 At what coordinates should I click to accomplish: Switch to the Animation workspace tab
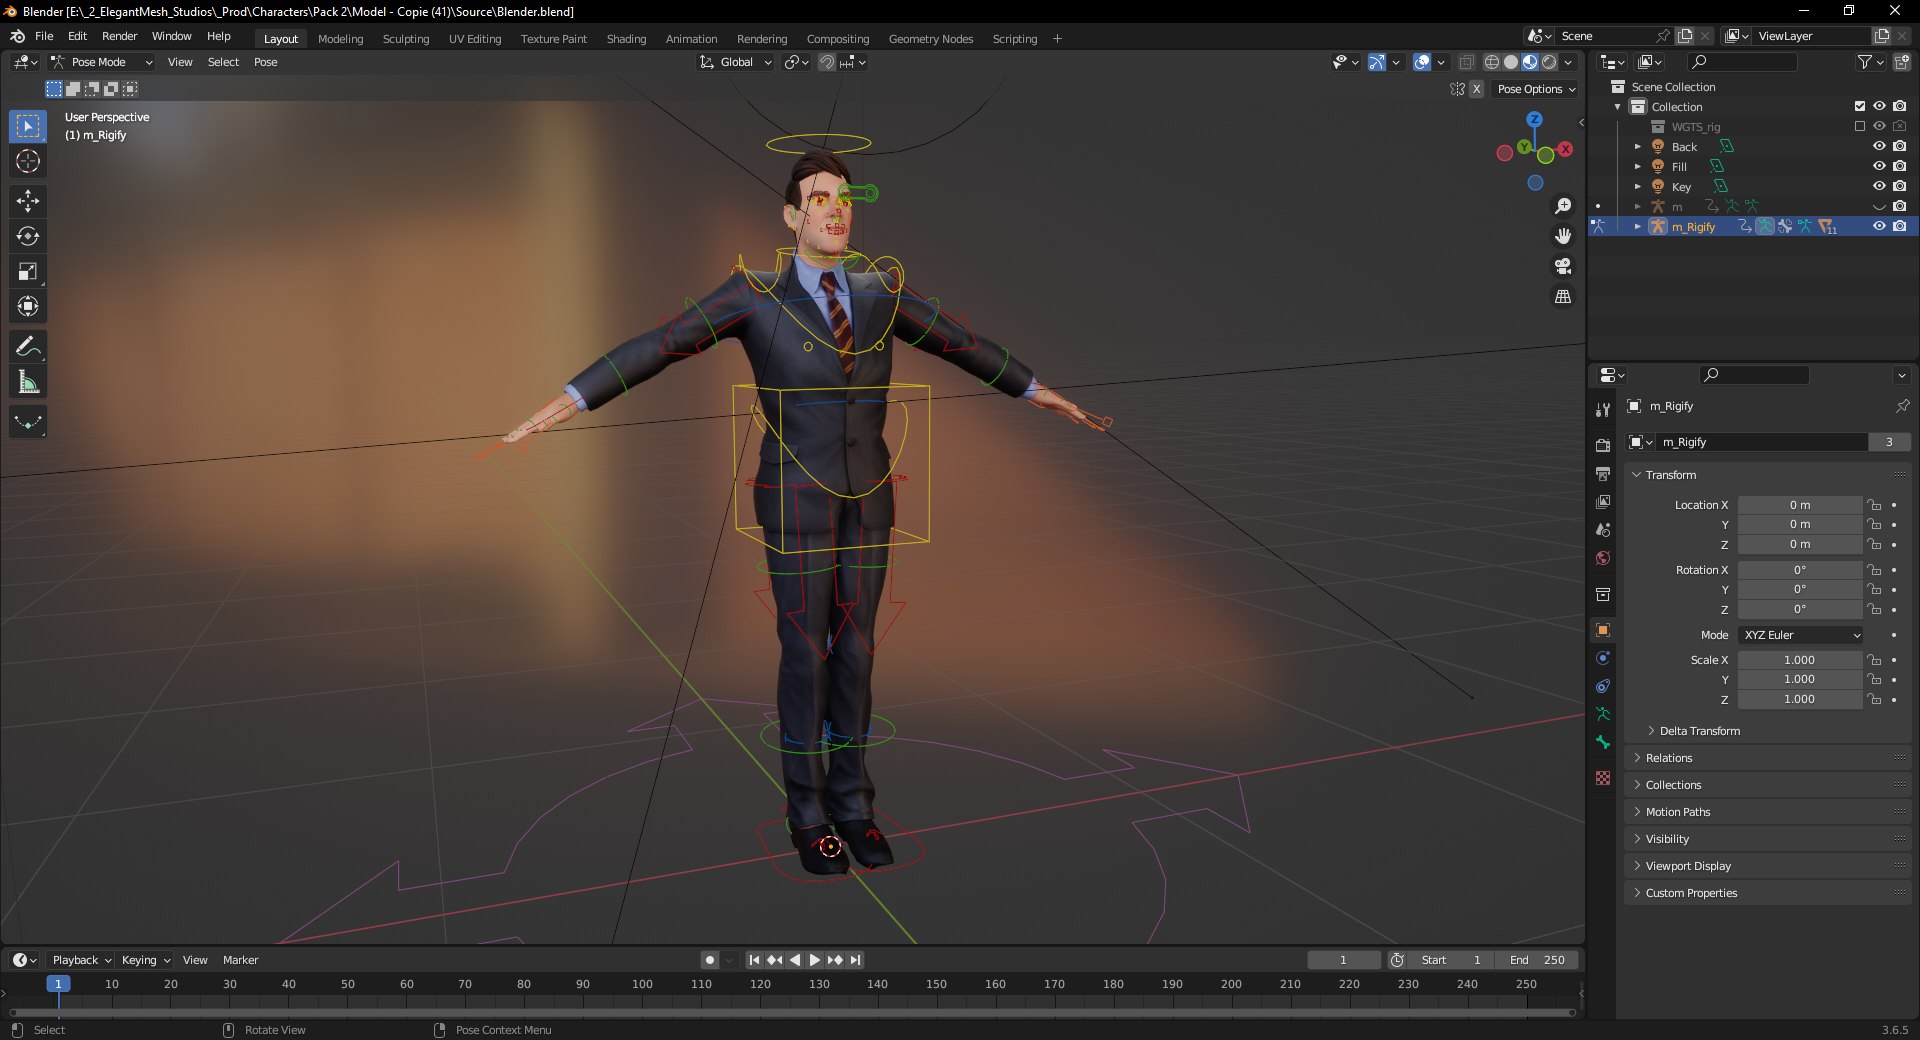click(x=691, y=39)
